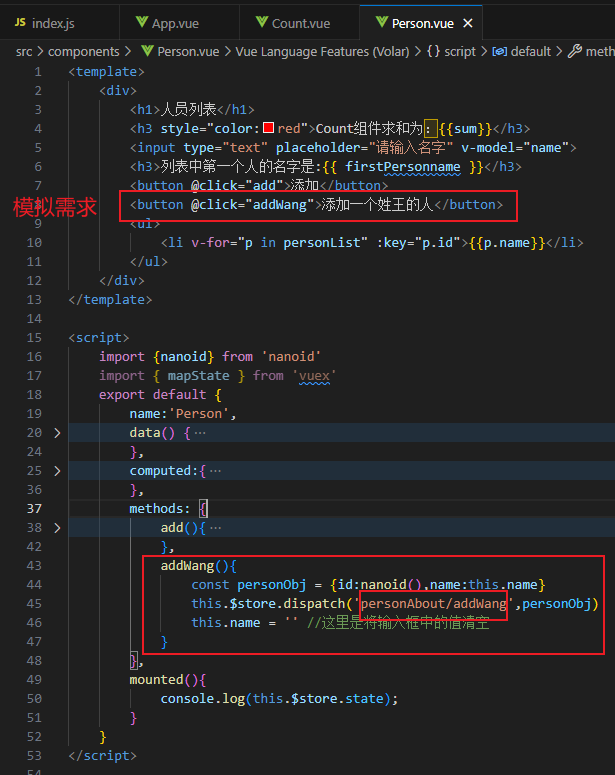The height and width of the screenshot is (775, 615).
Task: Click 'personAbout/addWang' dispatch string
Action: pos(434,603)
